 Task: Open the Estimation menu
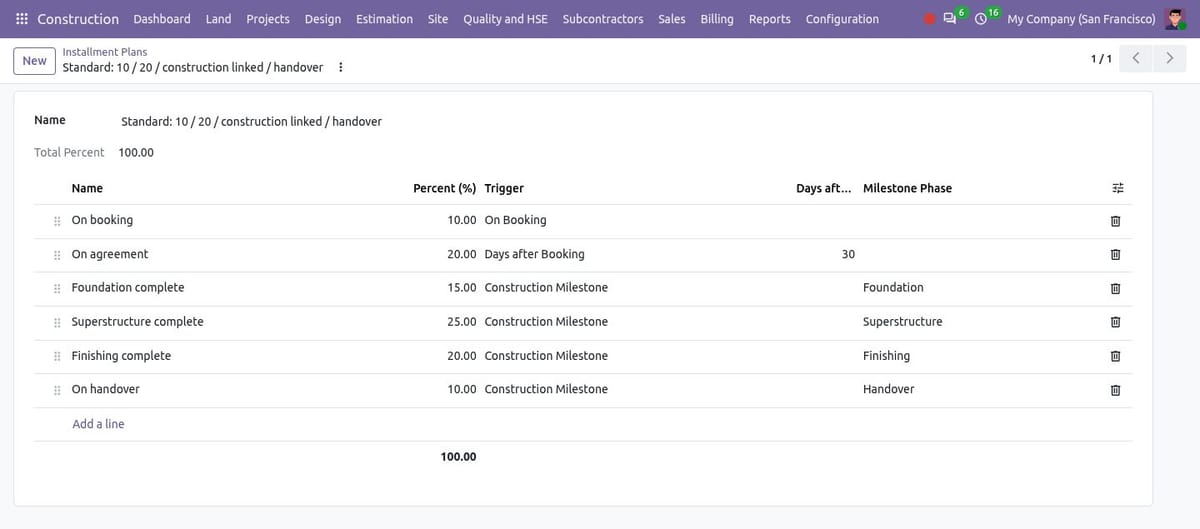pos(384,19)
